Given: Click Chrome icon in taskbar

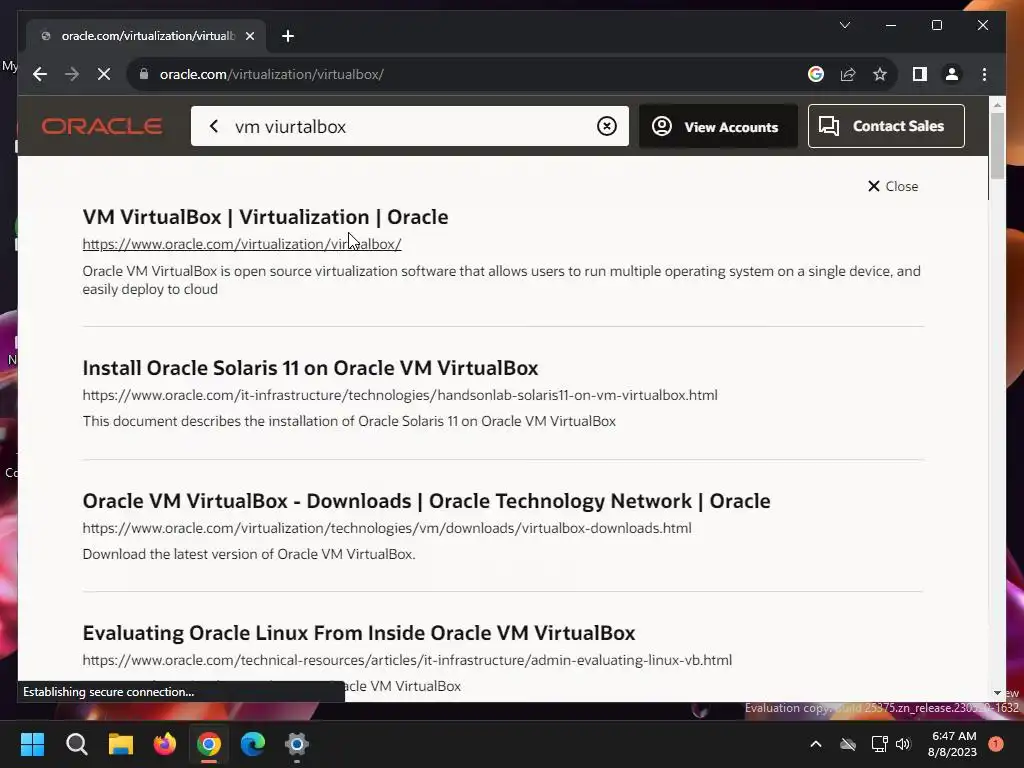Looking at the screenshot, I should coord(209,744).
